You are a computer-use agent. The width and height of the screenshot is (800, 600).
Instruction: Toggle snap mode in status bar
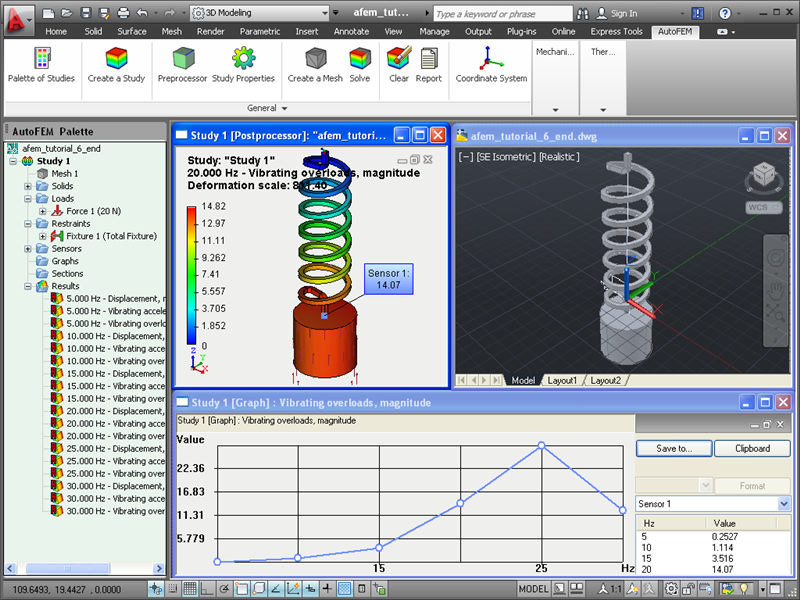click(172, 589)
